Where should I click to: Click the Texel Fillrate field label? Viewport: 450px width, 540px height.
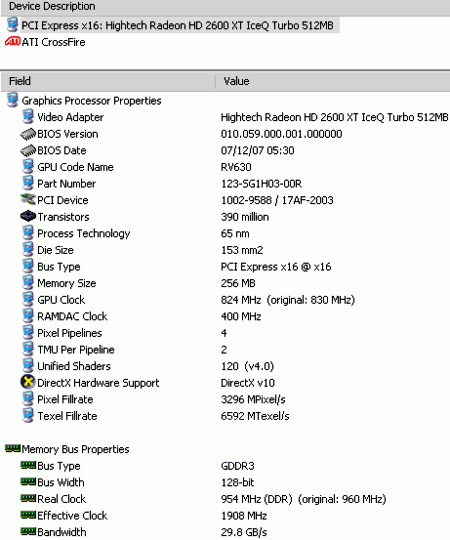(x=67, y=416)
